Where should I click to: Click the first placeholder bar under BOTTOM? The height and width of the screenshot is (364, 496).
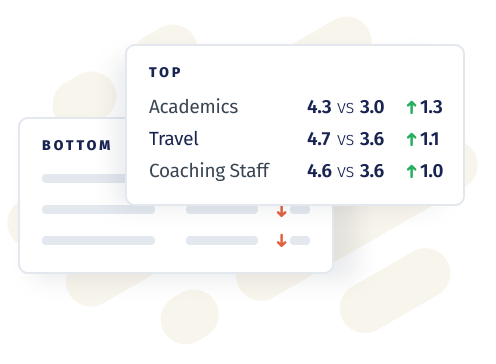pyautogui.click(x=84, y=178)
